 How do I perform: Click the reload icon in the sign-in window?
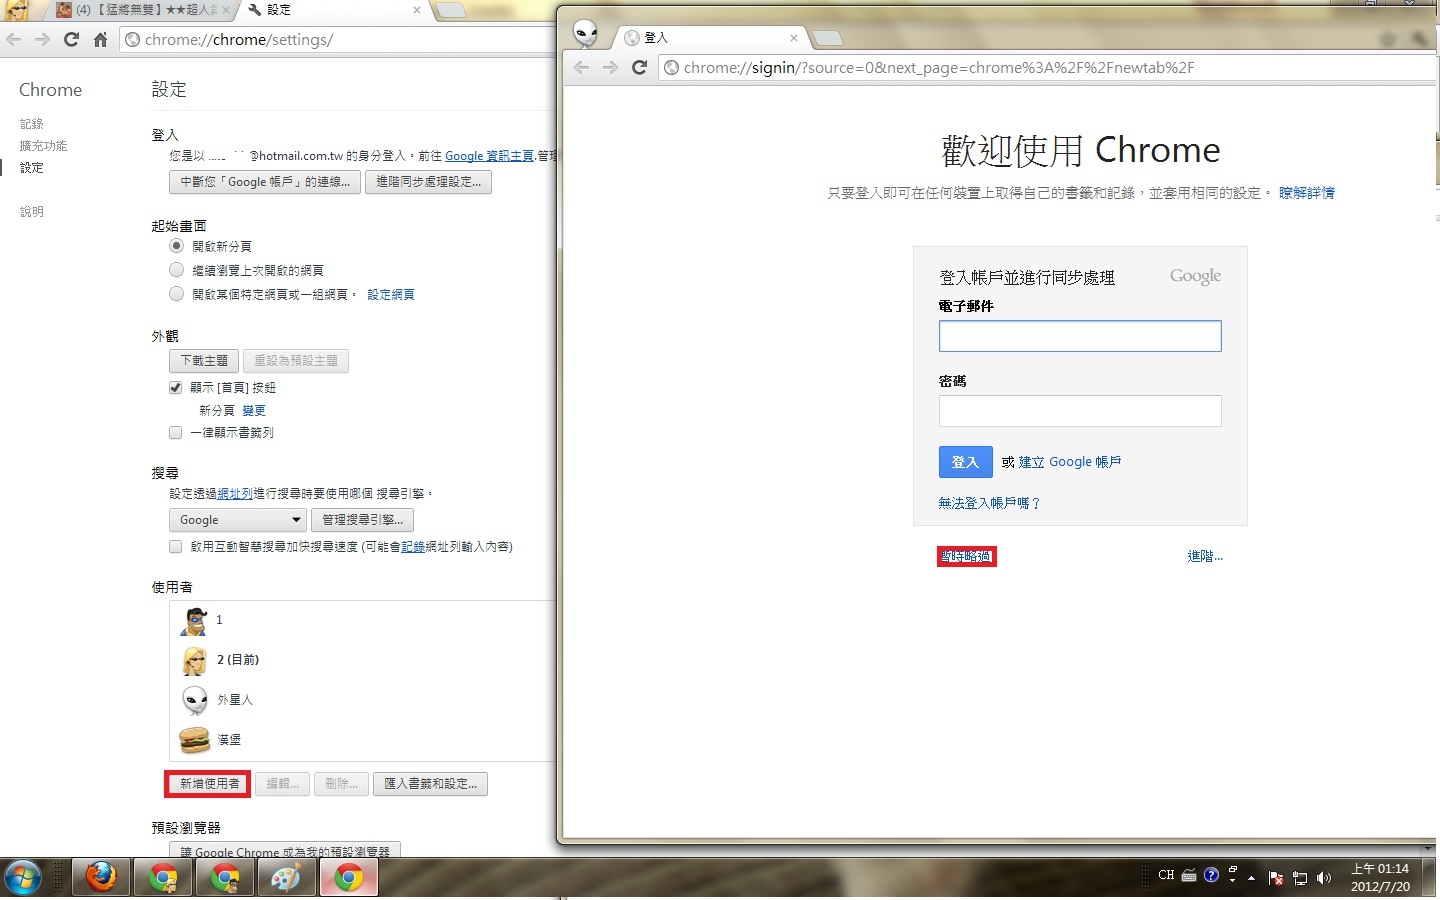coord(640,67)
